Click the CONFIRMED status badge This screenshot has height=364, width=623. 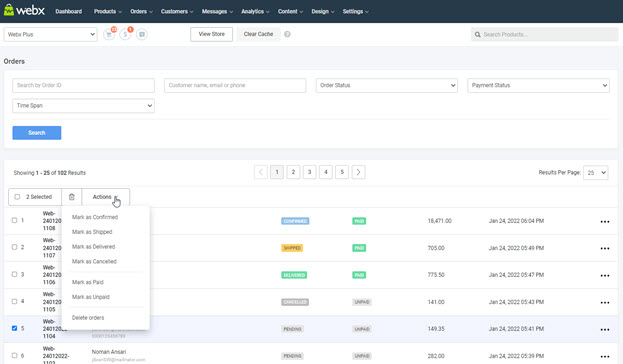pyautogui.click(x=295, y=221)
